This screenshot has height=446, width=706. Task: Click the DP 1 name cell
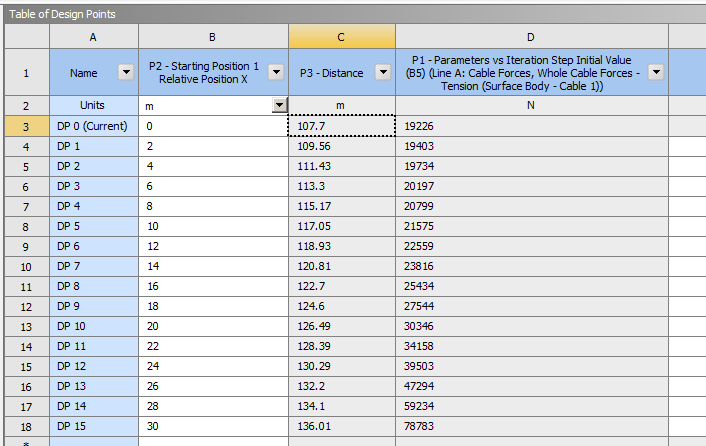pos(94,146)
